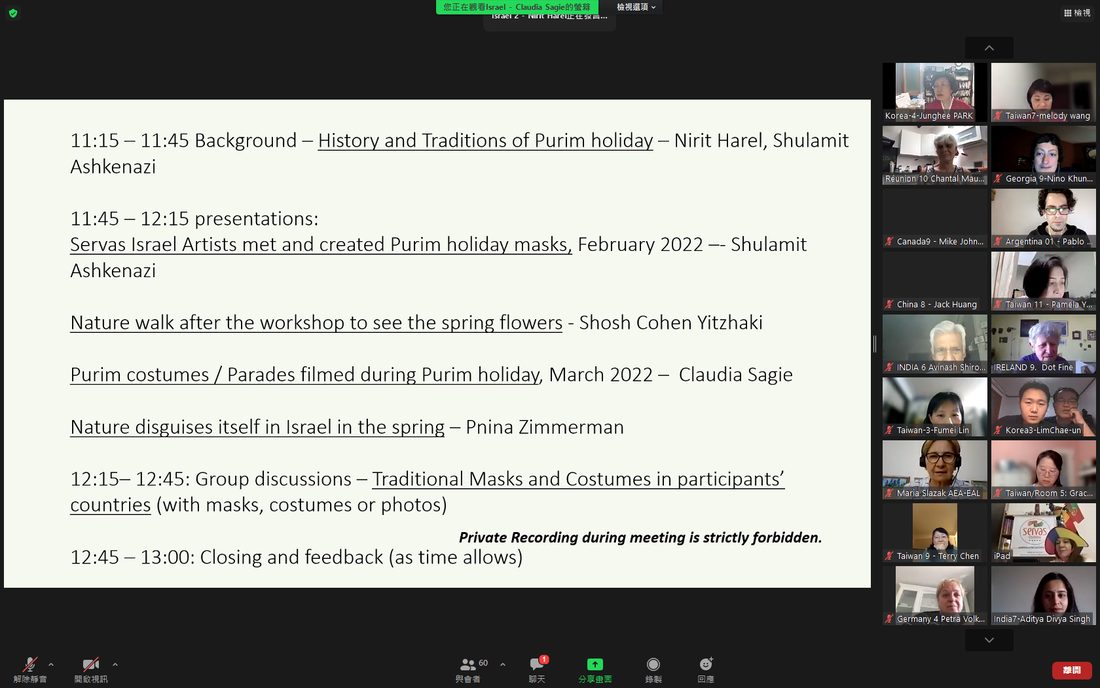Open the 檢視 layout button at top right

(1077, 13)
